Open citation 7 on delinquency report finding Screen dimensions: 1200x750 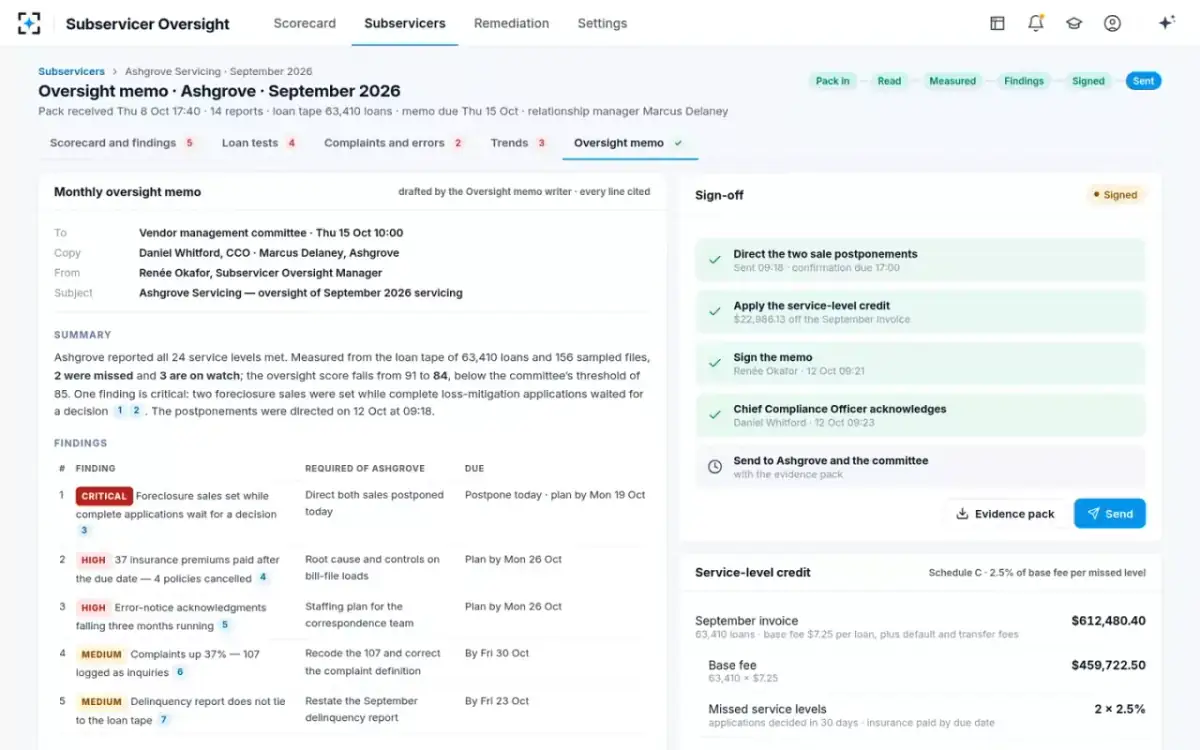click(164, 720)
